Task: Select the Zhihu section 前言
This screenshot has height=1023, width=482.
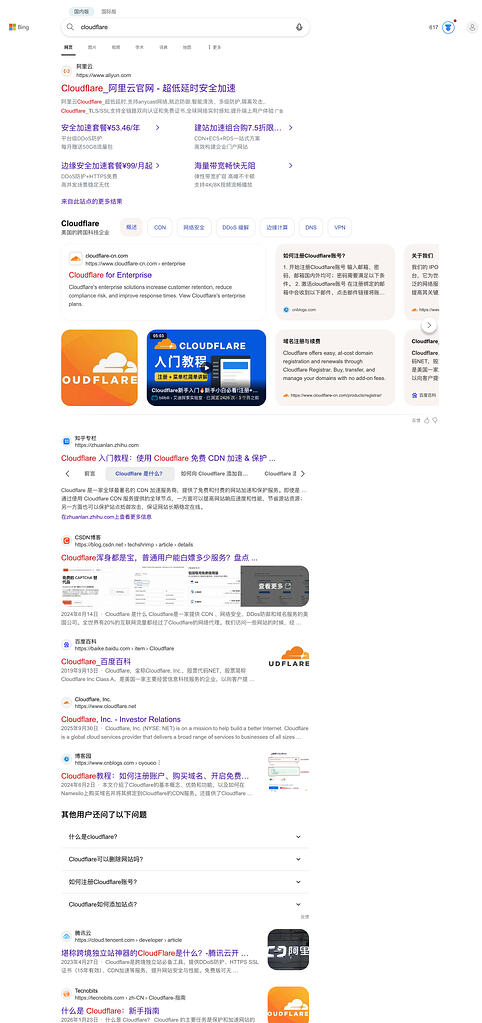Action: point(90,474)
